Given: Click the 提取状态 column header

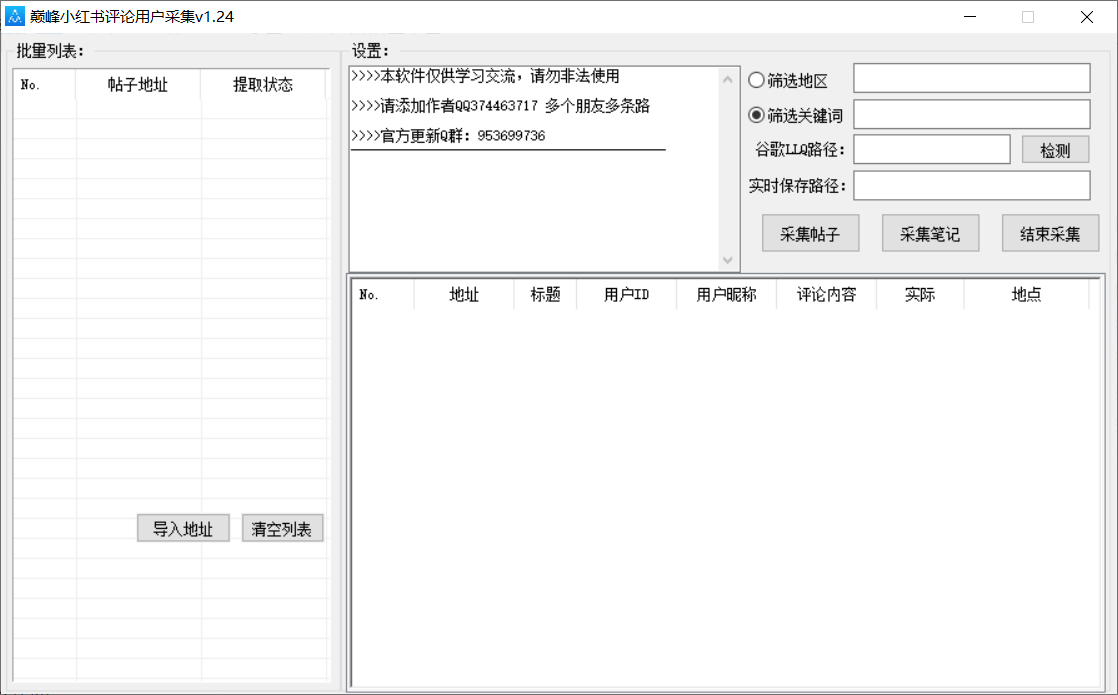Looking at the screenshot, I should click(263, 85).
